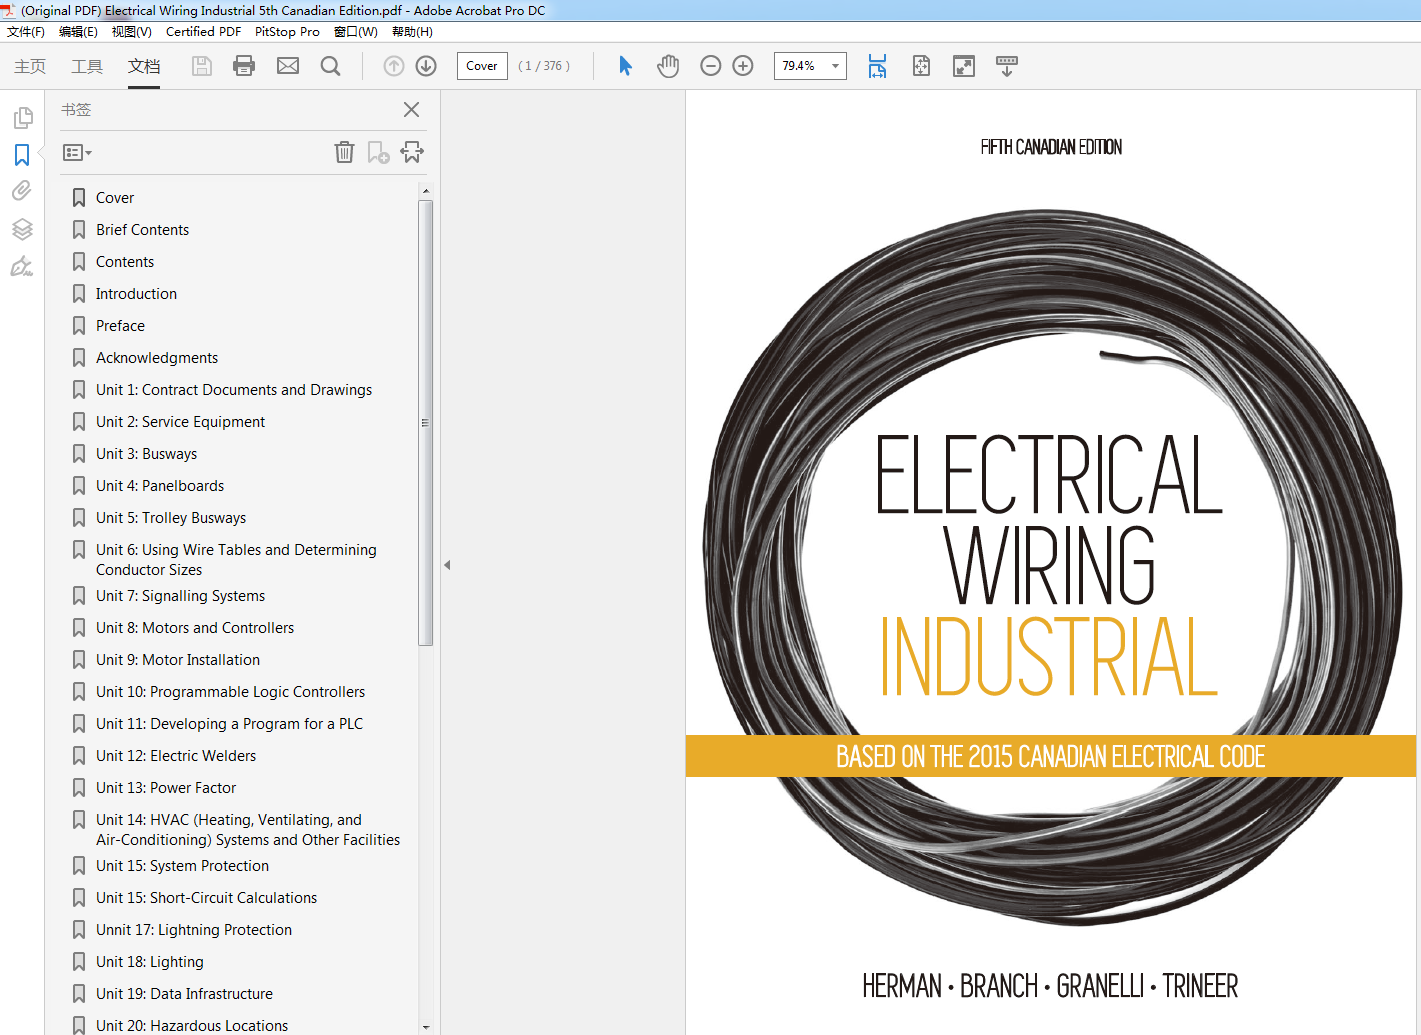Click the Fit width scrolling icon
This screenshot has height=1035, width=1421.
(877, 66)
